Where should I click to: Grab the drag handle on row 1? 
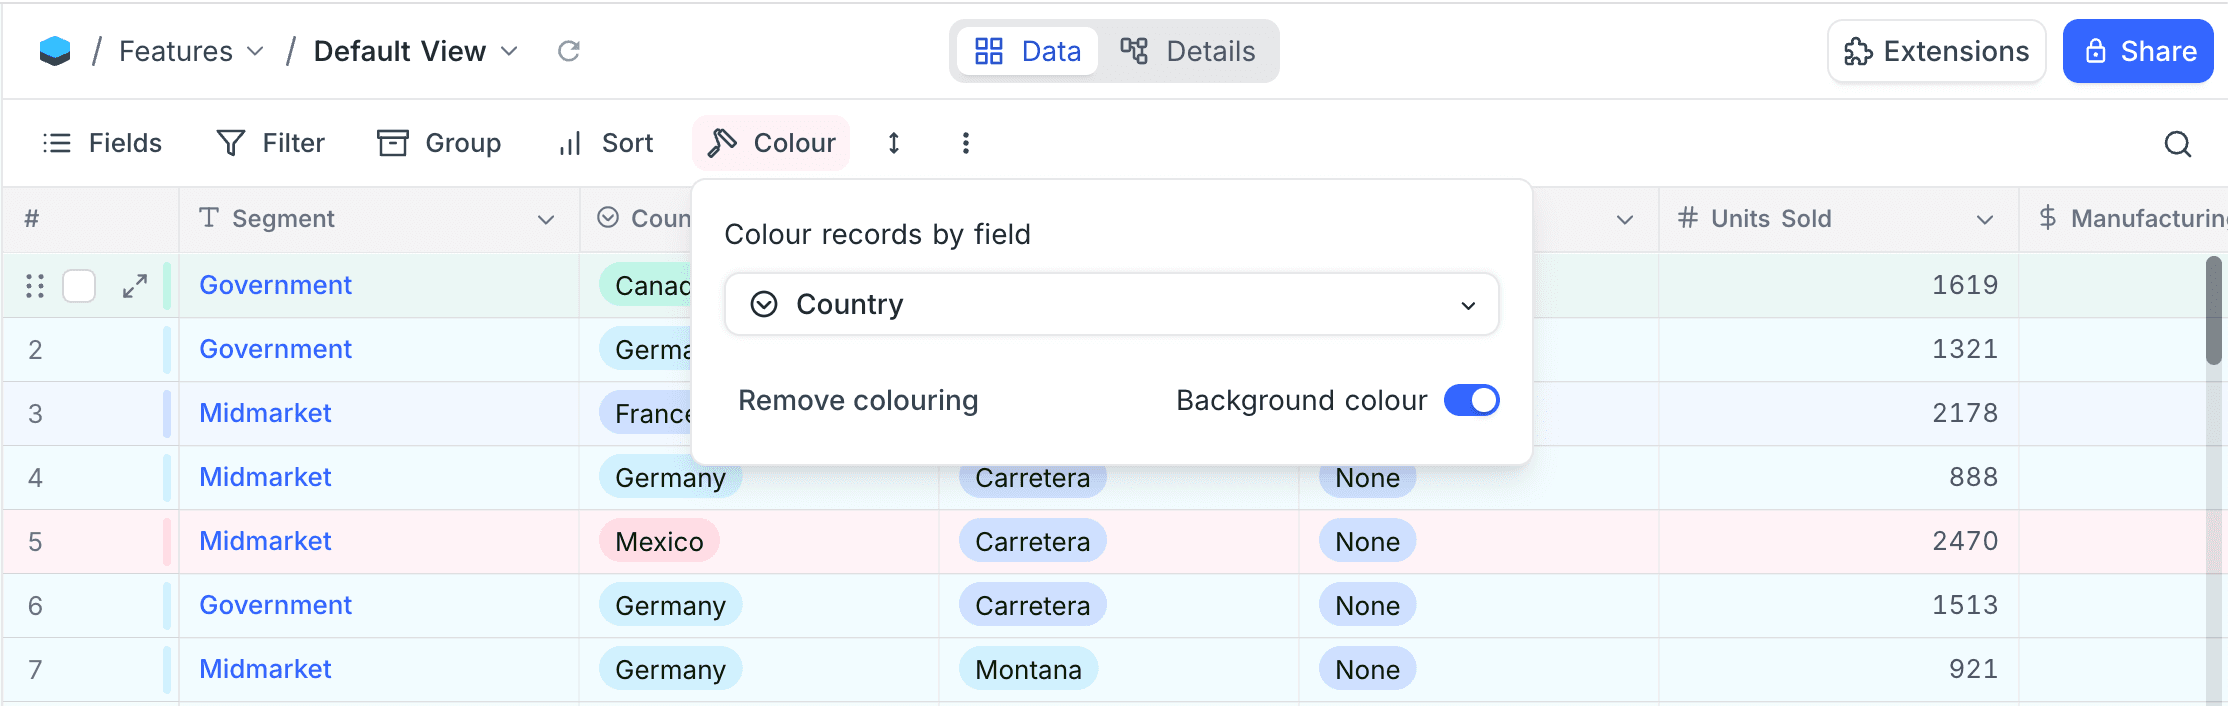click(x=35, y=286)
